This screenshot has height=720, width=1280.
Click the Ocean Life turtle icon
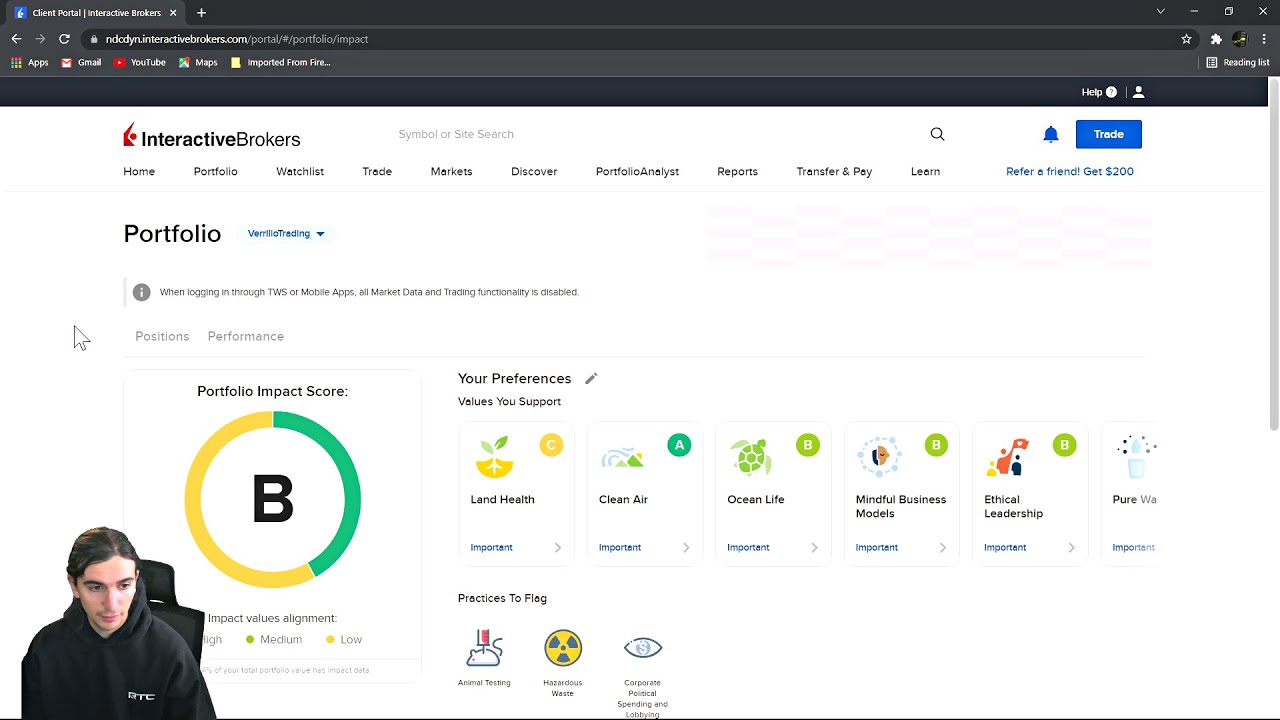(x=750, y=456)
